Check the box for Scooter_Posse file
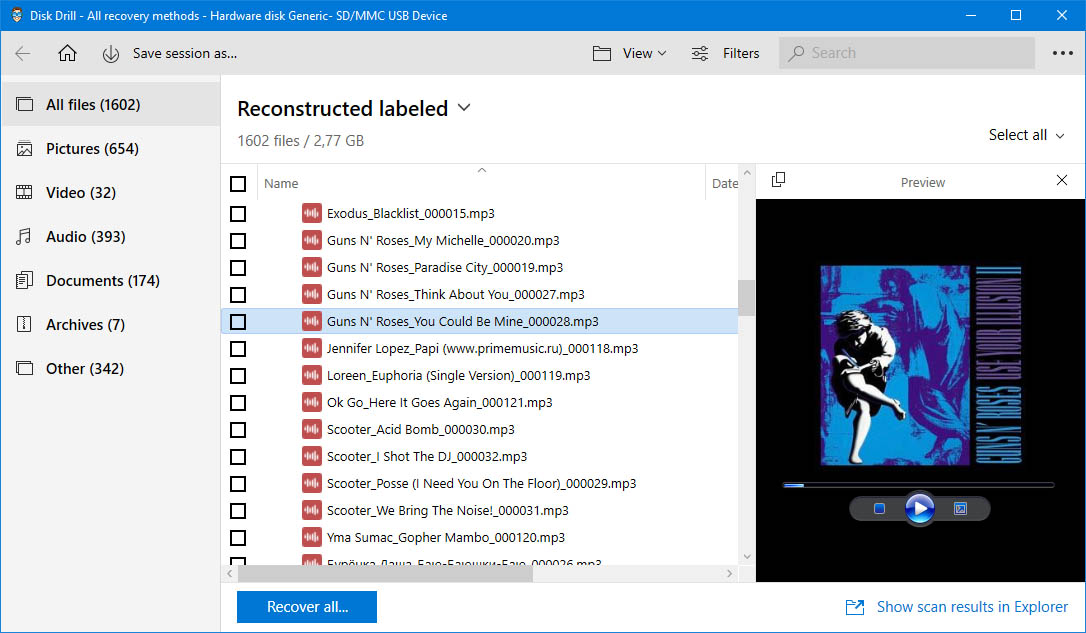Viewport: 1086px width, 633px height. pyautogui.click(x=238, y=483)
